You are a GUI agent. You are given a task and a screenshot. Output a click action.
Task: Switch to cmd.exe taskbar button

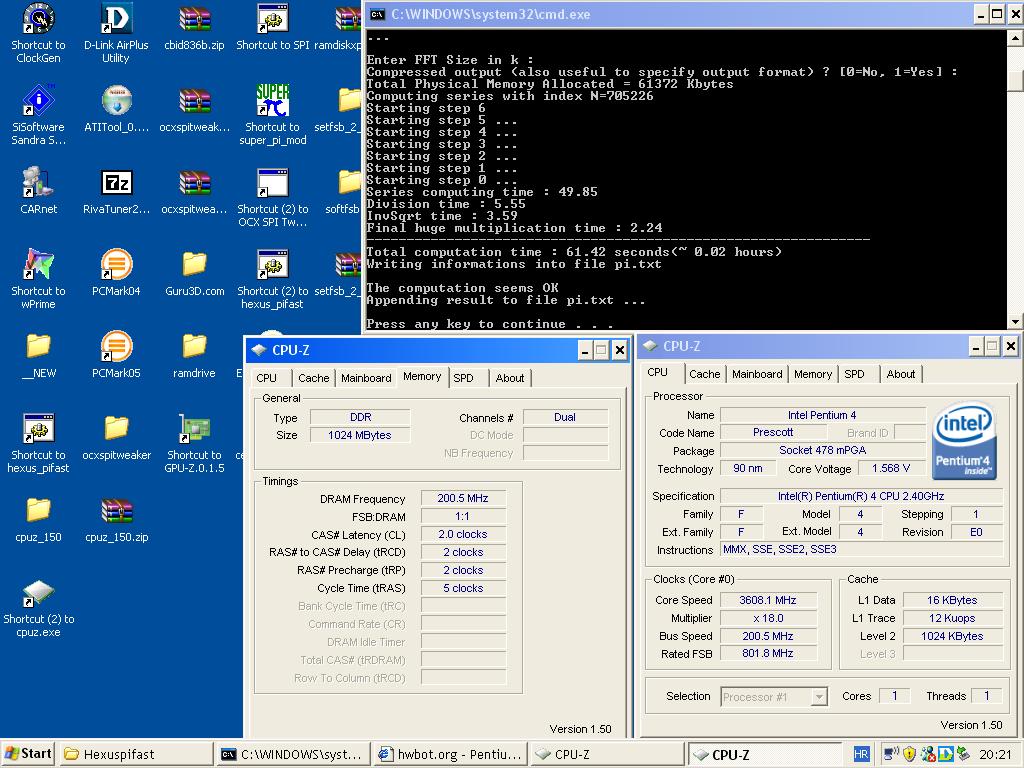pos(293,754)
